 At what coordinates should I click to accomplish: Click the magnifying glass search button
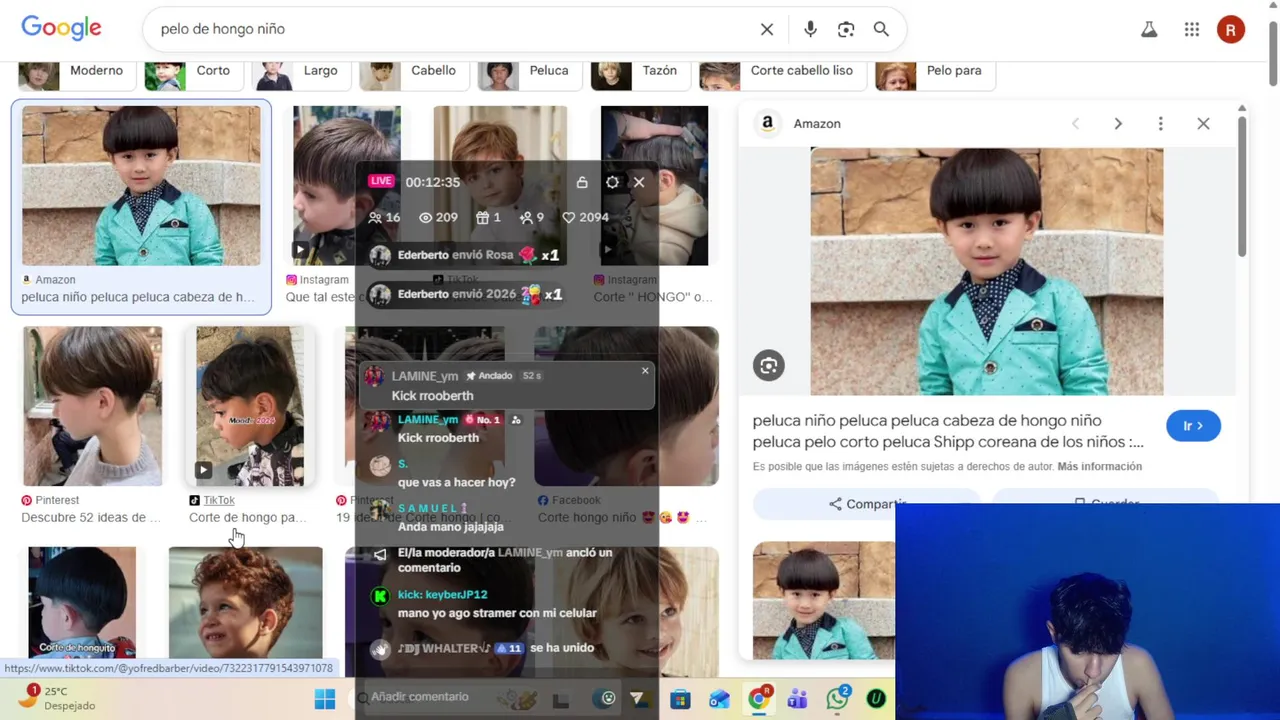[x=881, y=29]
